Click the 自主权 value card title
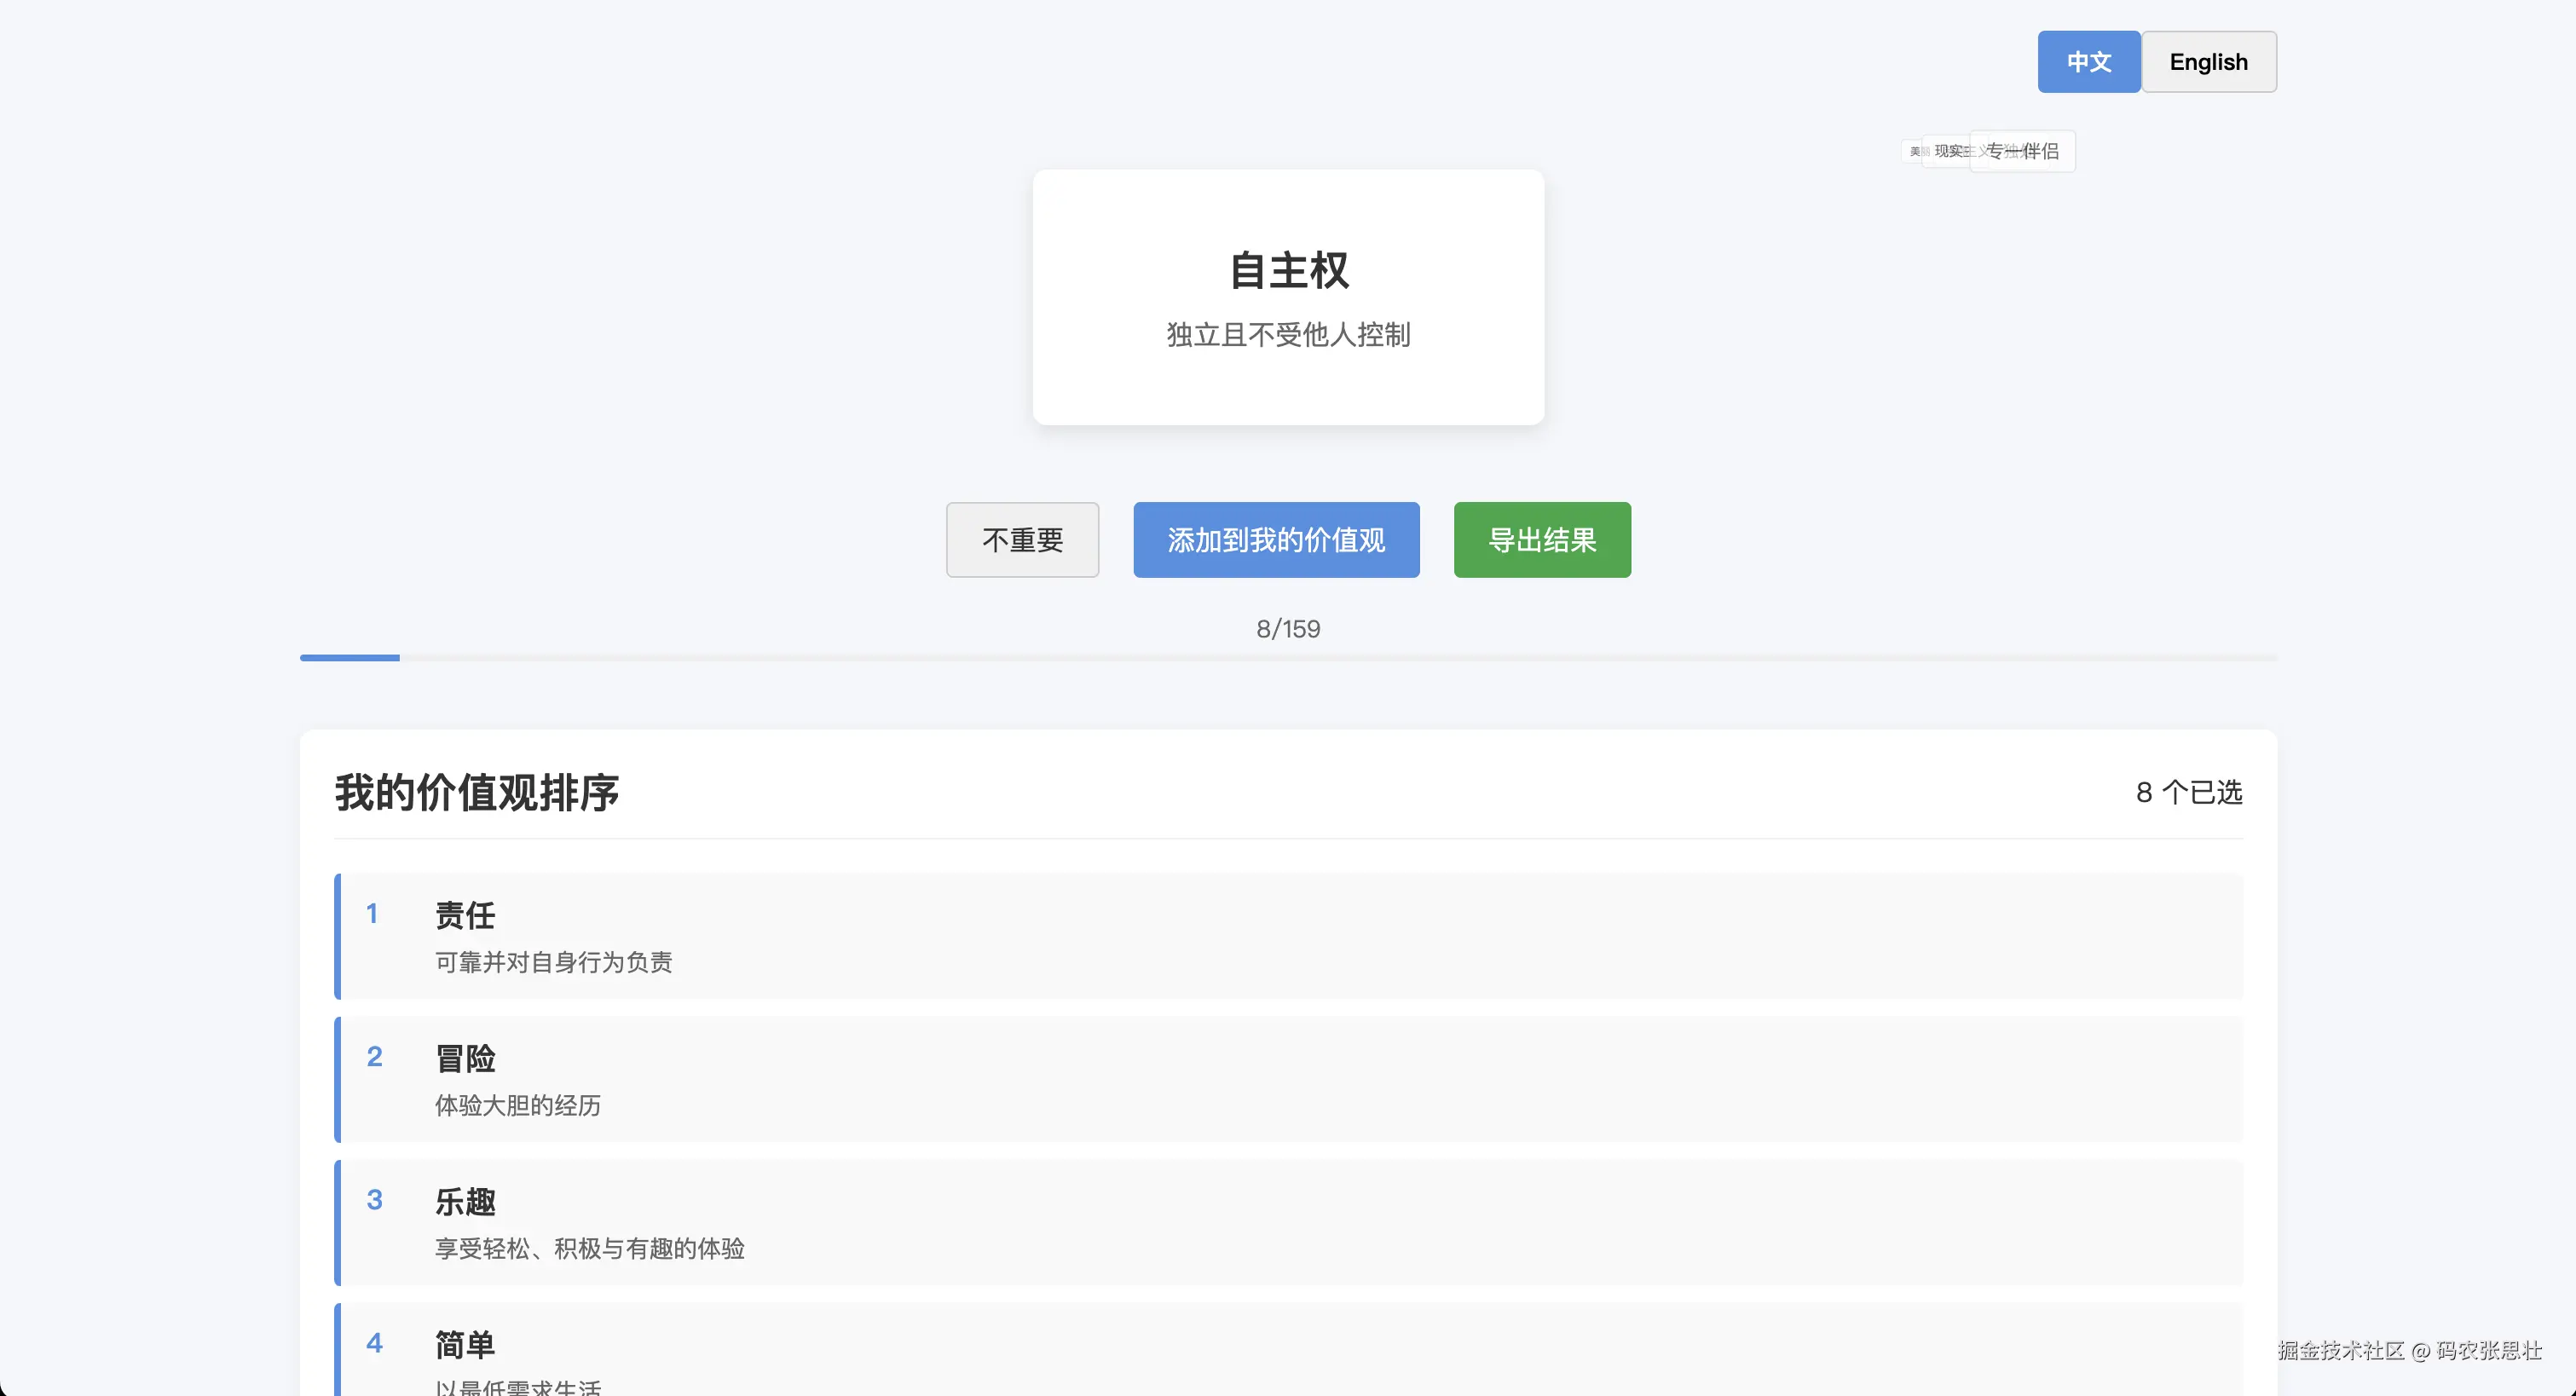The image size is (2576, 1396). tap(1288, 271)
